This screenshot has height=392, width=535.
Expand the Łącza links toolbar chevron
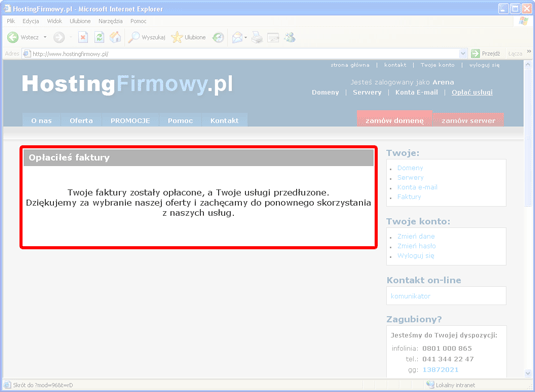tap(529, 52)
